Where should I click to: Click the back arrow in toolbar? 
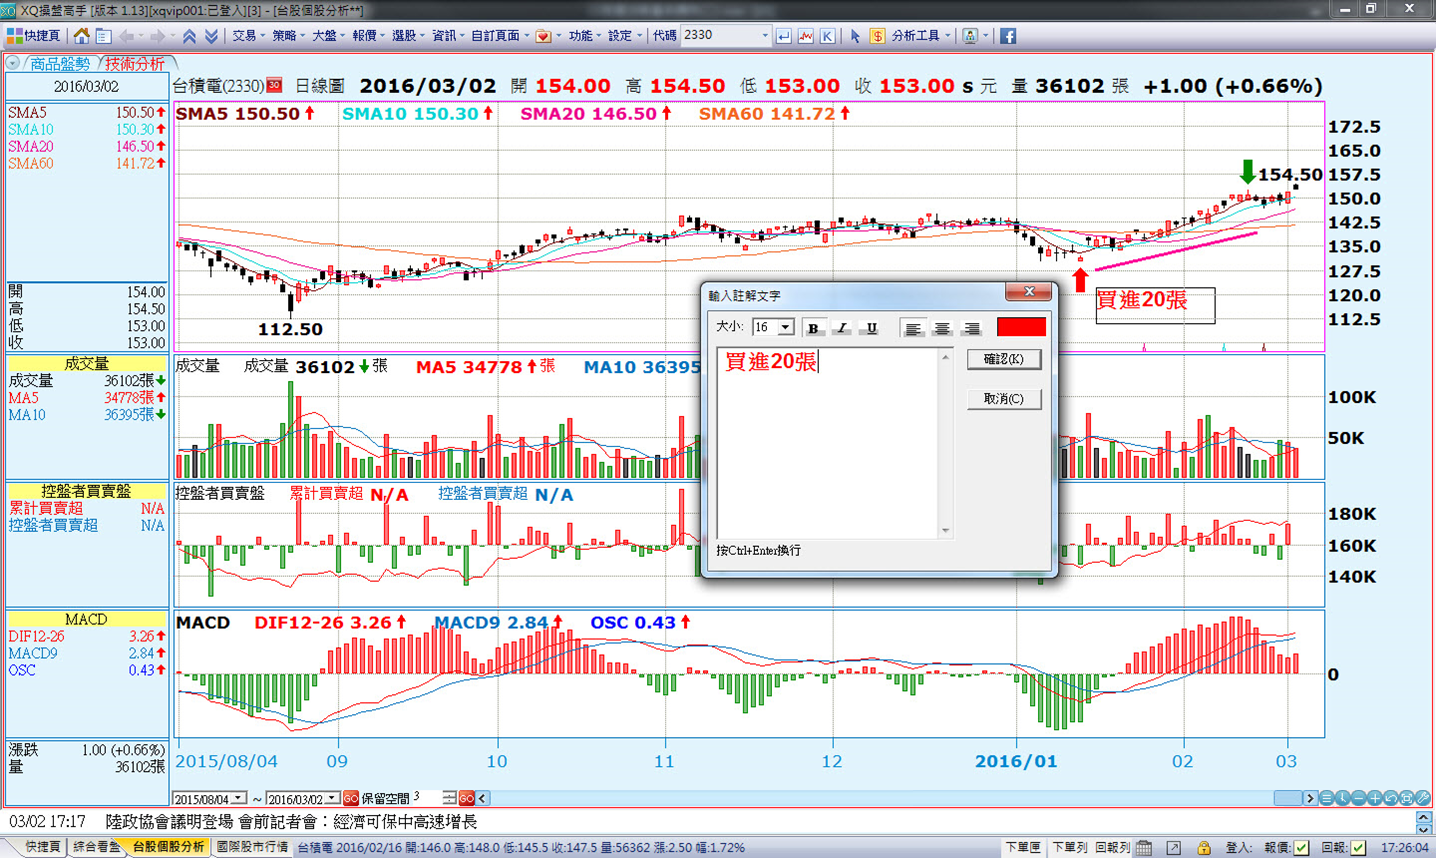(127, 35)
